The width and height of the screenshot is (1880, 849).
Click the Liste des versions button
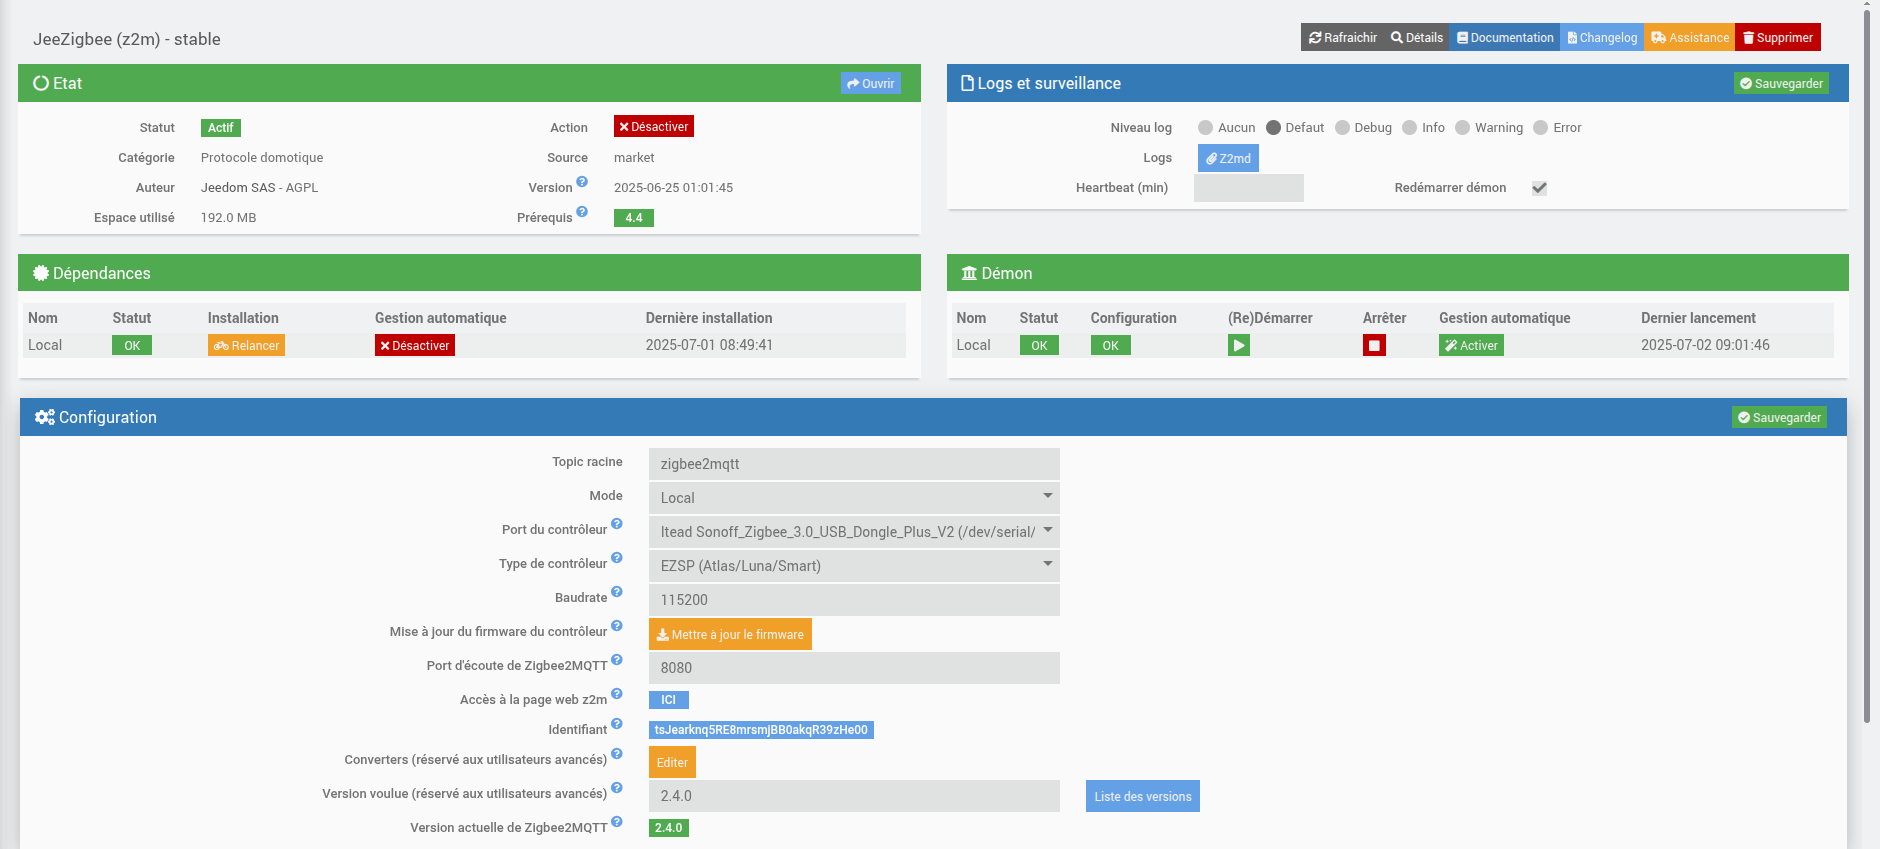coord(1142,796)
